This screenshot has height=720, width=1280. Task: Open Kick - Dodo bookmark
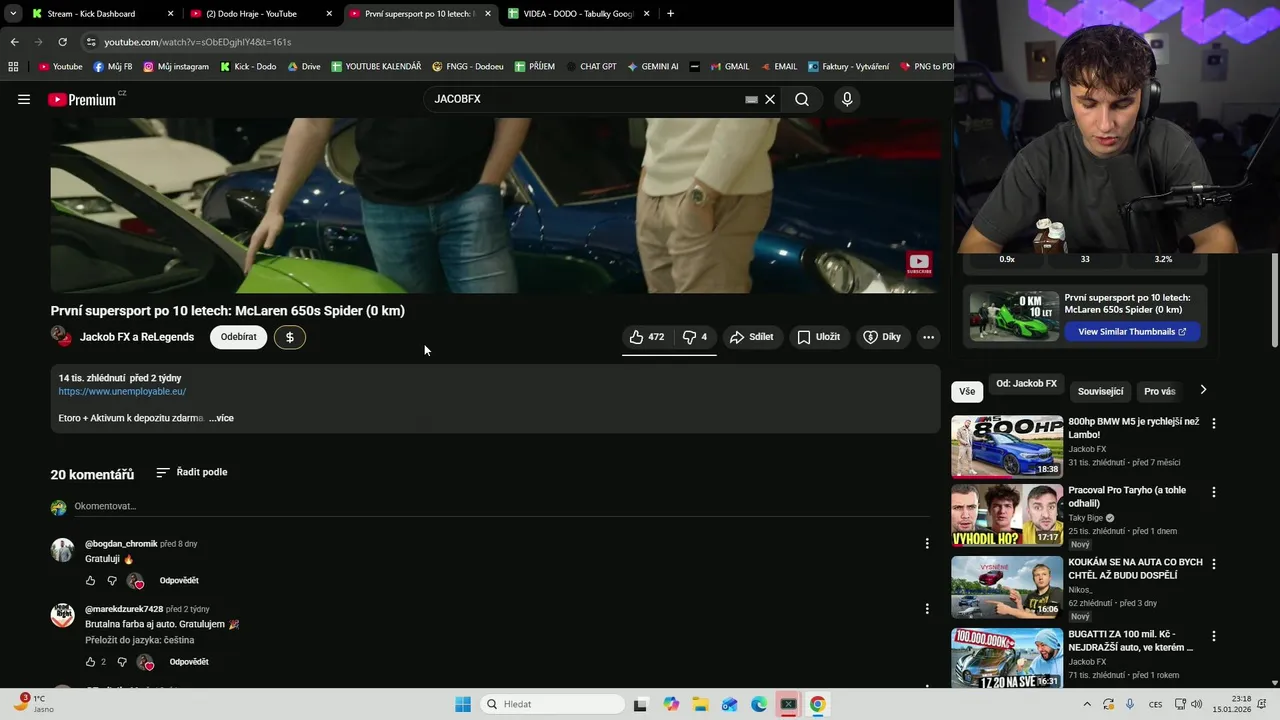[248, 67]
